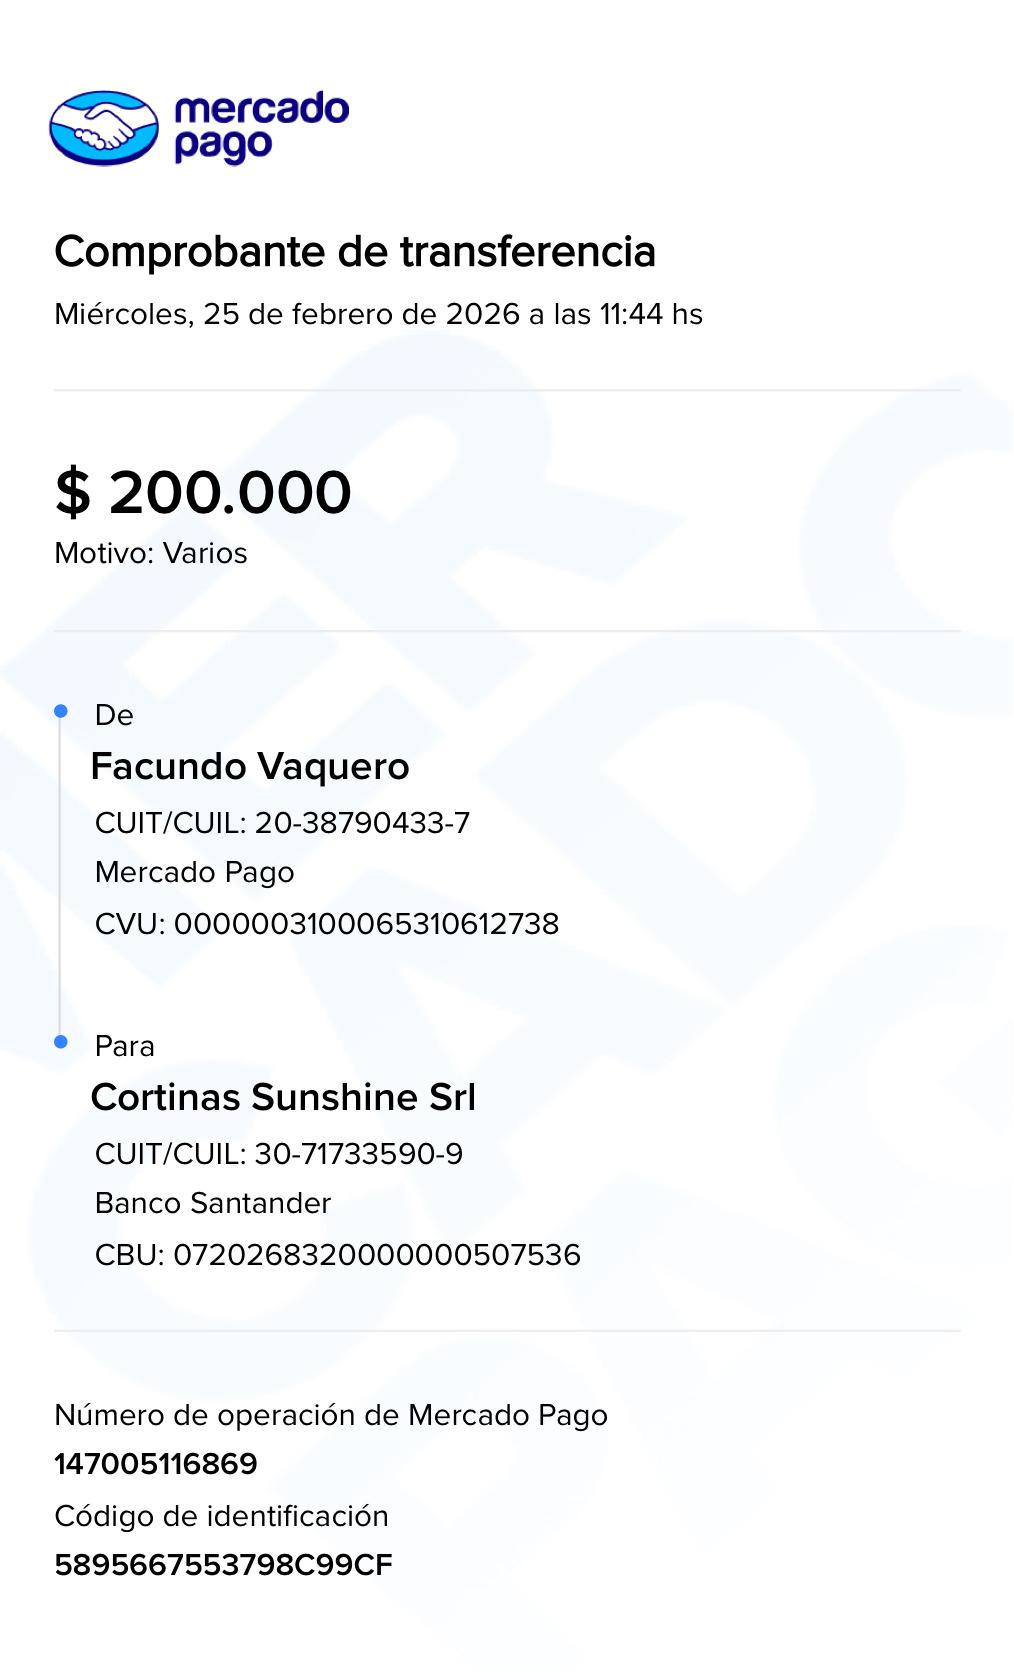1014x1680 pixels.
Task: Click the Mercado Pago handshake logo
Action: tap(104, 128)
